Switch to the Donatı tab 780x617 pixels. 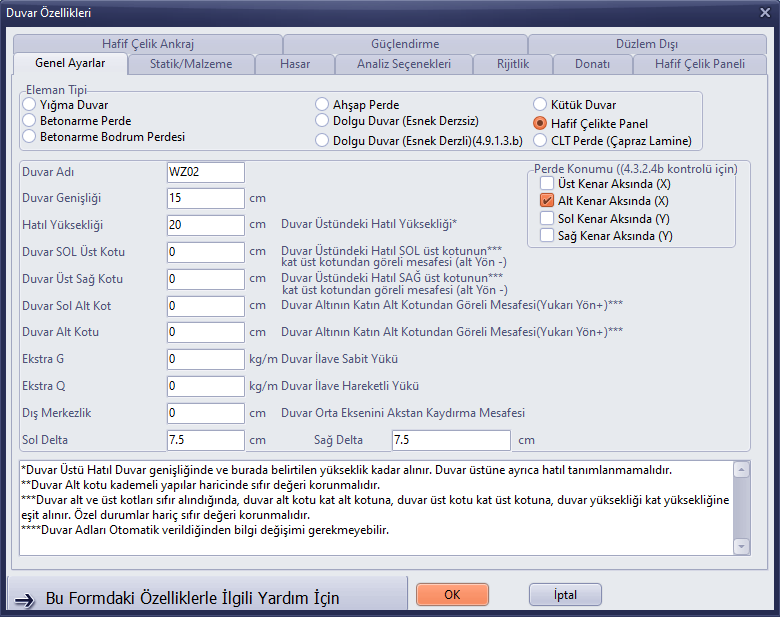592,64
